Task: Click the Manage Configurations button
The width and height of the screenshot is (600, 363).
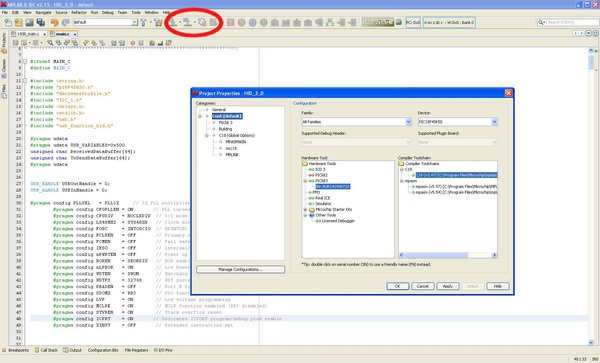Action: (240, 270)
